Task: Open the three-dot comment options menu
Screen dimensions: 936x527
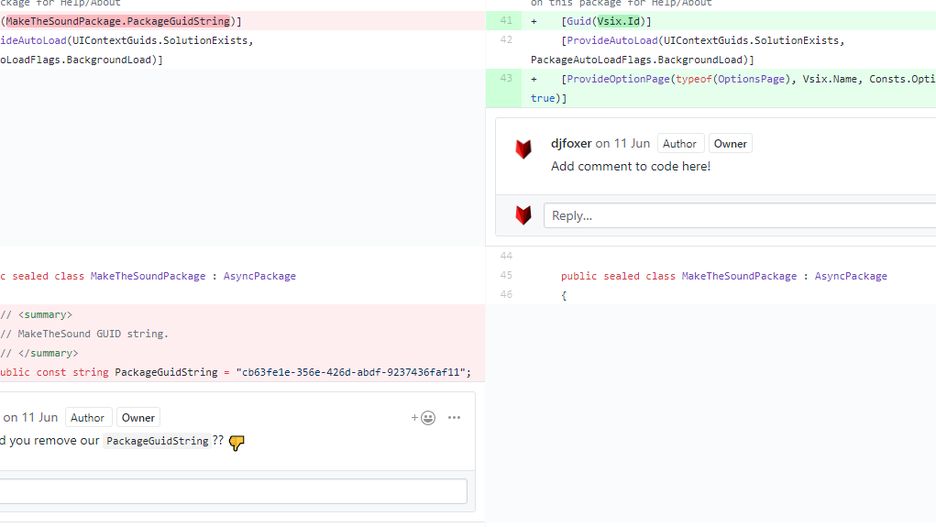Action: pyautogui.click(x=454, y=418)
